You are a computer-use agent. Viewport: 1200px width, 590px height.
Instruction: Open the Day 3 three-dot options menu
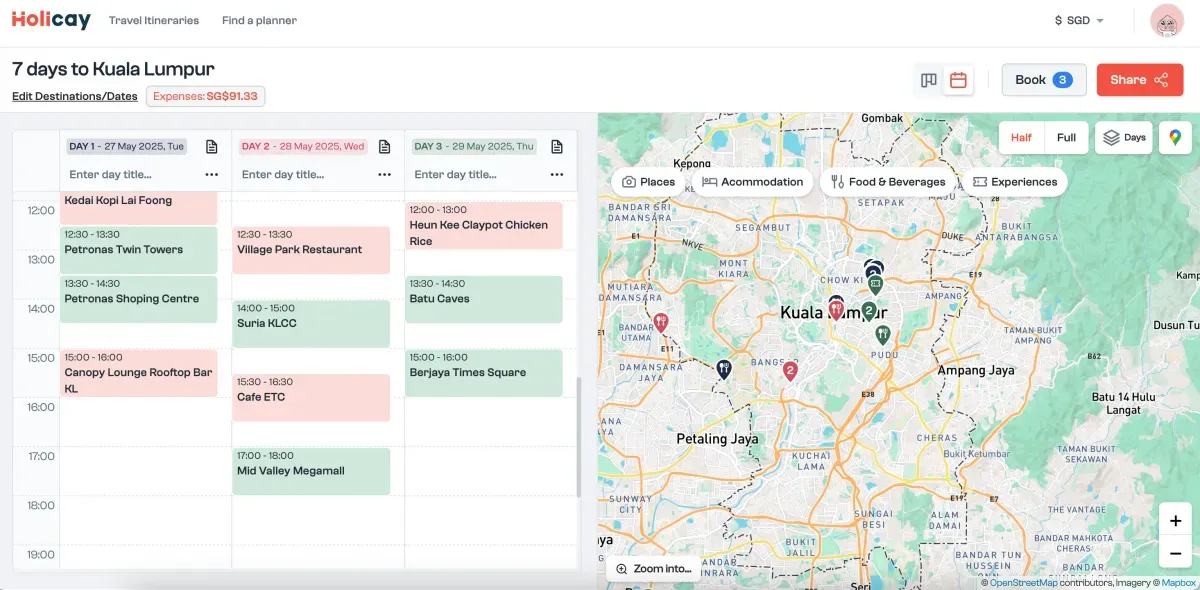(557, 174)
